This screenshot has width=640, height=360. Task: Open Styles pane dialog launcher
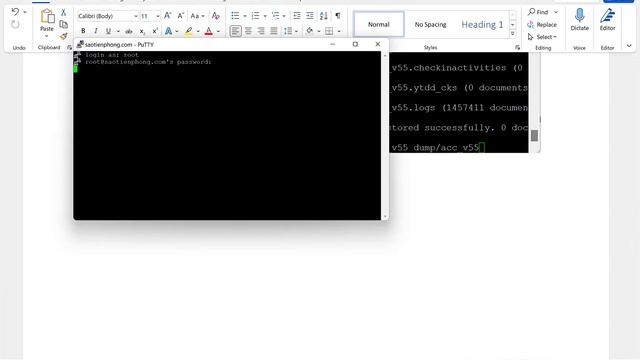point(518,48)
